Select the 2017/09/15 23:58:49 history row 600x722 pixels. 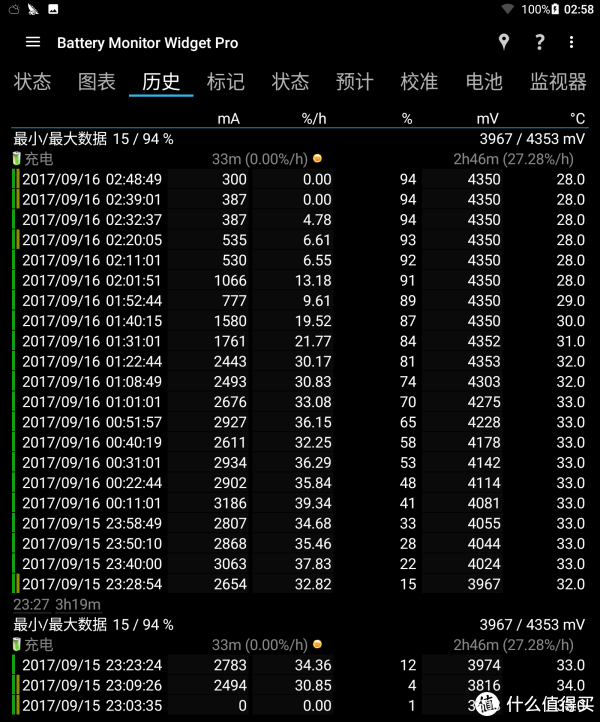tap(299, 524)
